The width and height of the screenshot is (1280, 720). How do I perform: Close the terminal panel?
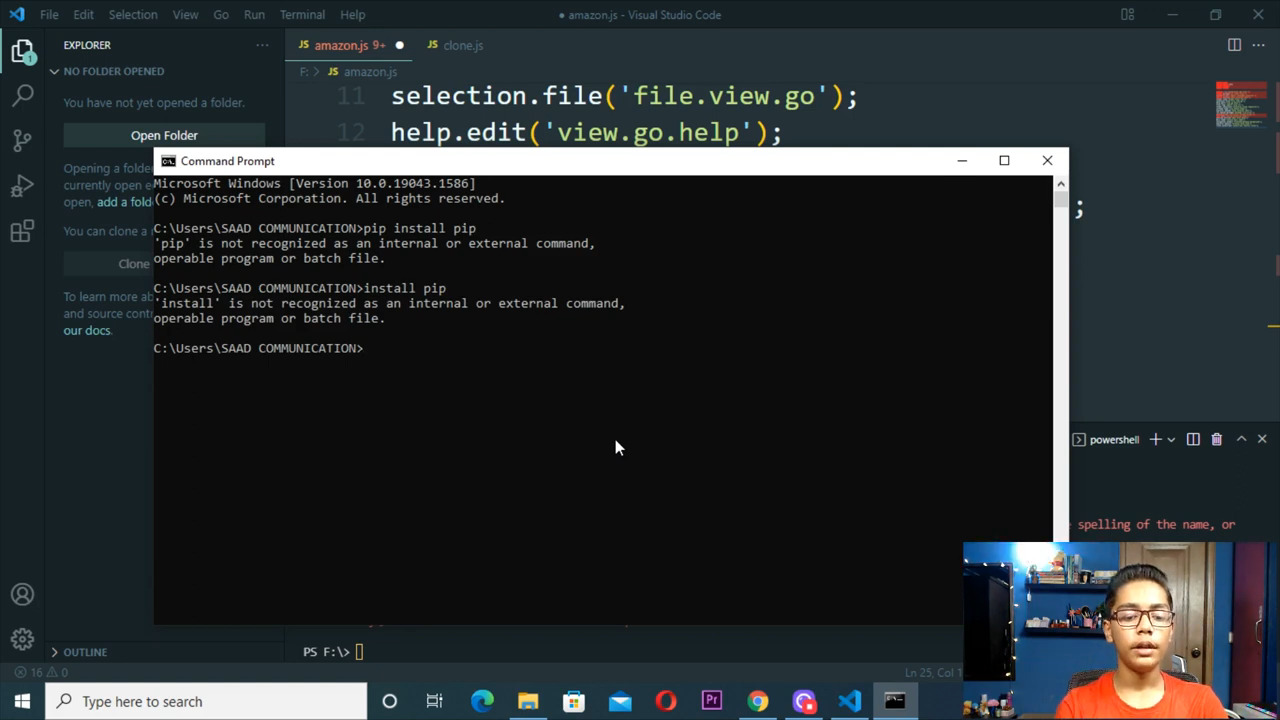click(x=1262, y=439)
